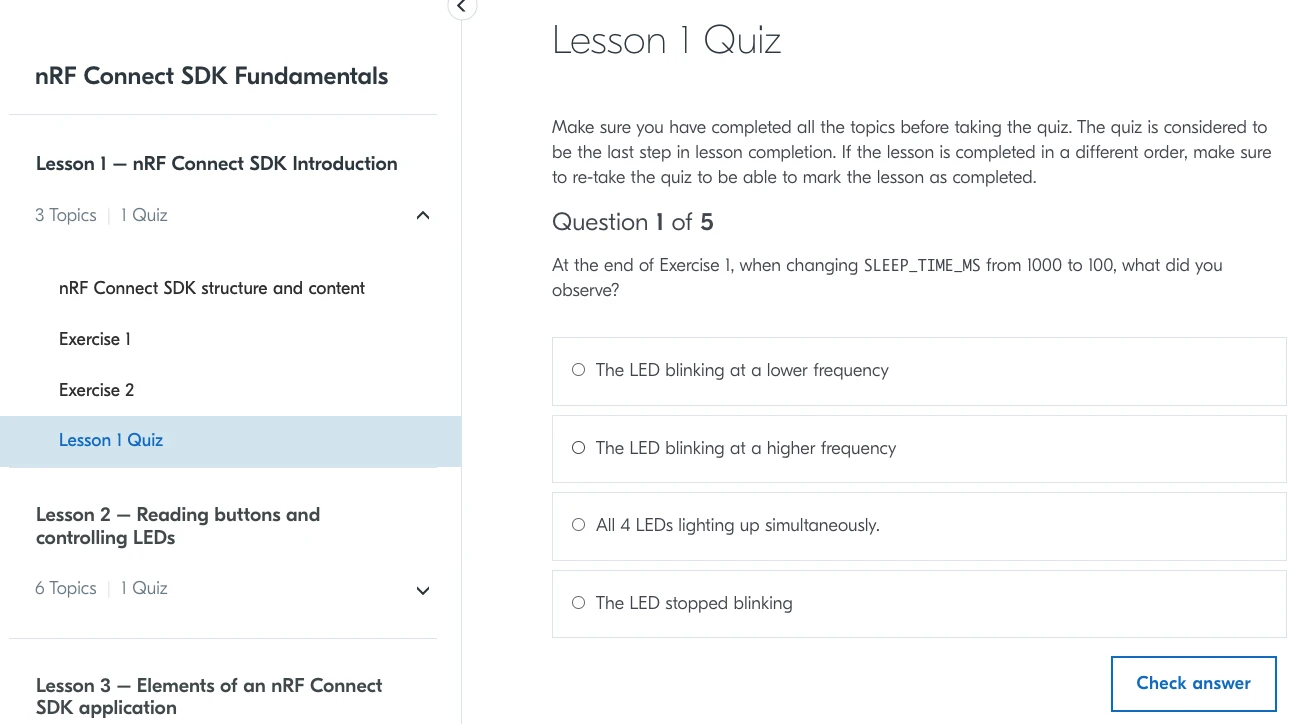Click "Lesson 1 — nRF Connect SDK Introduction"

216,163
